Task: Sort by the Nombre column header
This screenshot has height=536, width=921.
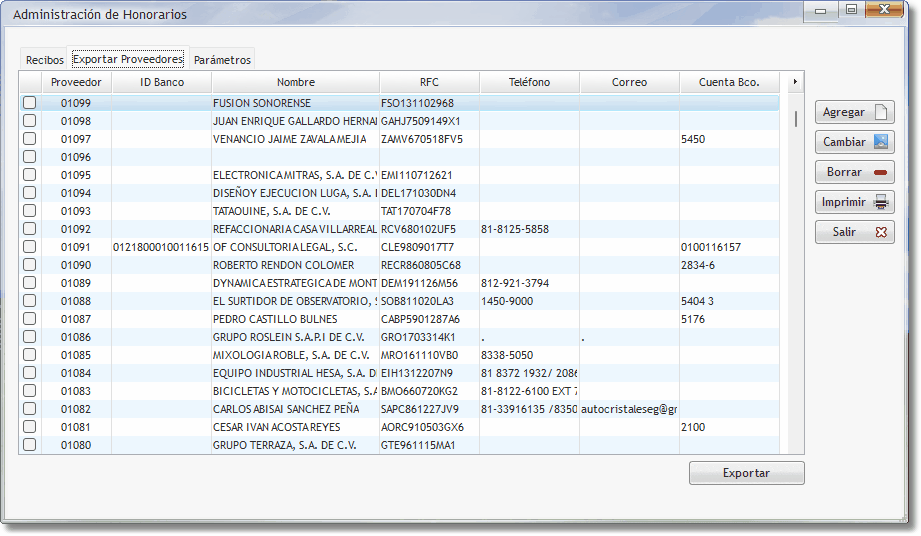Action: (295, 82)
